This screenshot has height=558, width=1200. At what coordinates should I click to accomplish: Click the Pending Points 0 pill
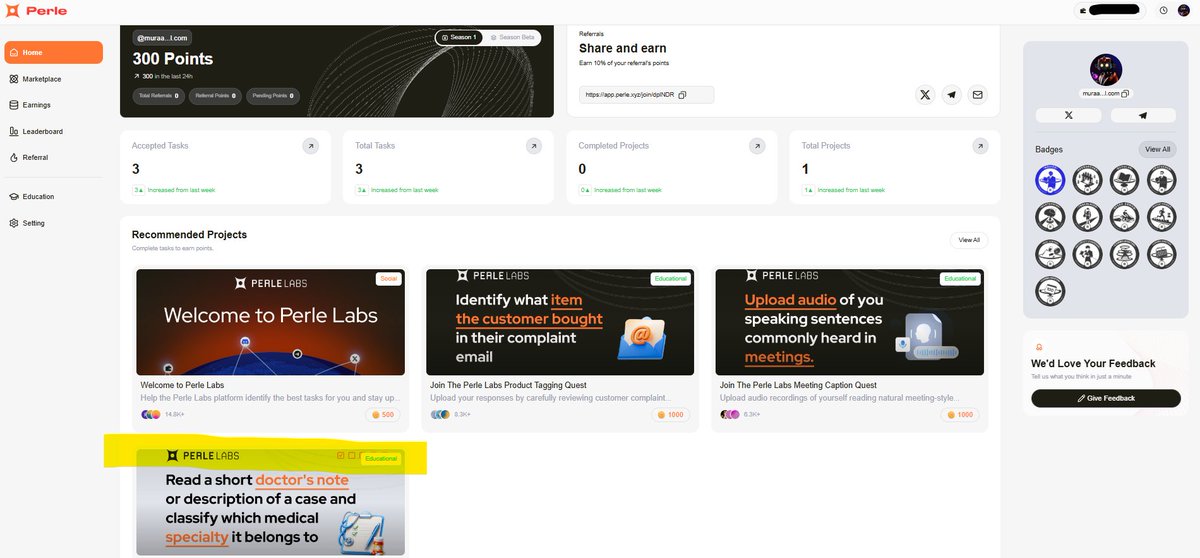[x=273, y=96]
